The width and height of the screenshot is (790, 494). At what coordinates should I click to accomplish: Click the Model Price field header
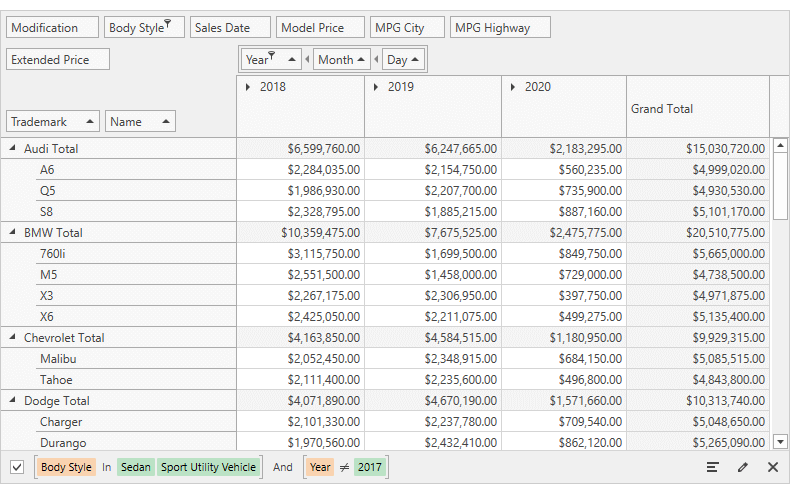320,28
